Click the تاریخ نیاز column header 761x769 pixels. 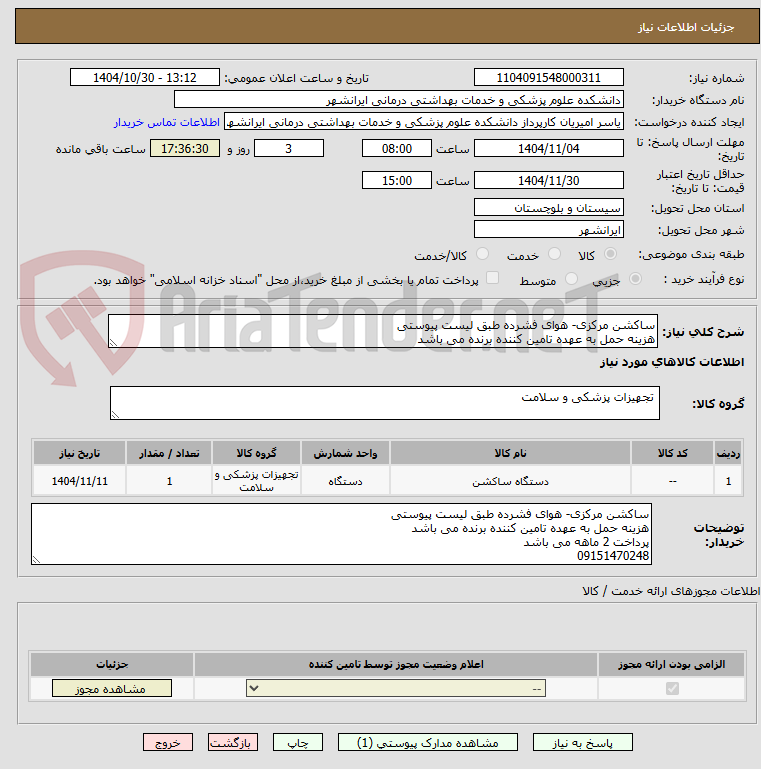coord(79,453)
